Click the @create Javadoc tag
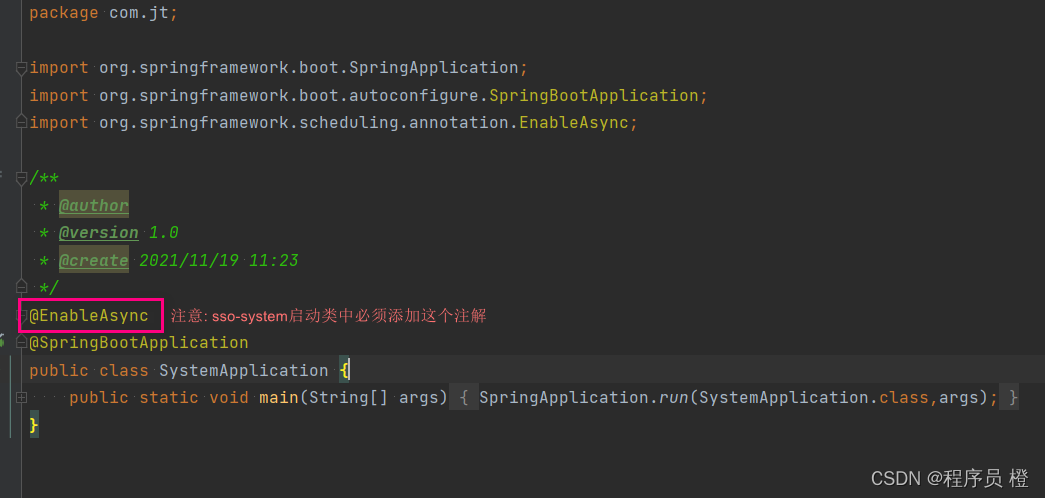This screenshot has height=498, width=1045. [94, 260]
